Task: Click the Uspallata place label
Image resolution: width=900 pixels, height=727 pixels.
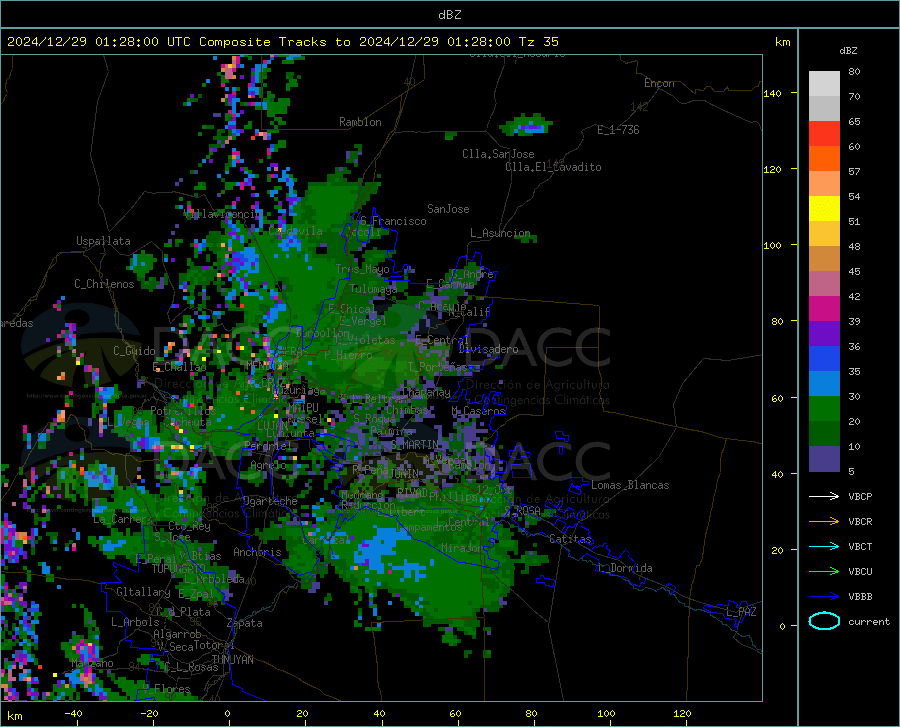Action: click(x=103, y=242)
